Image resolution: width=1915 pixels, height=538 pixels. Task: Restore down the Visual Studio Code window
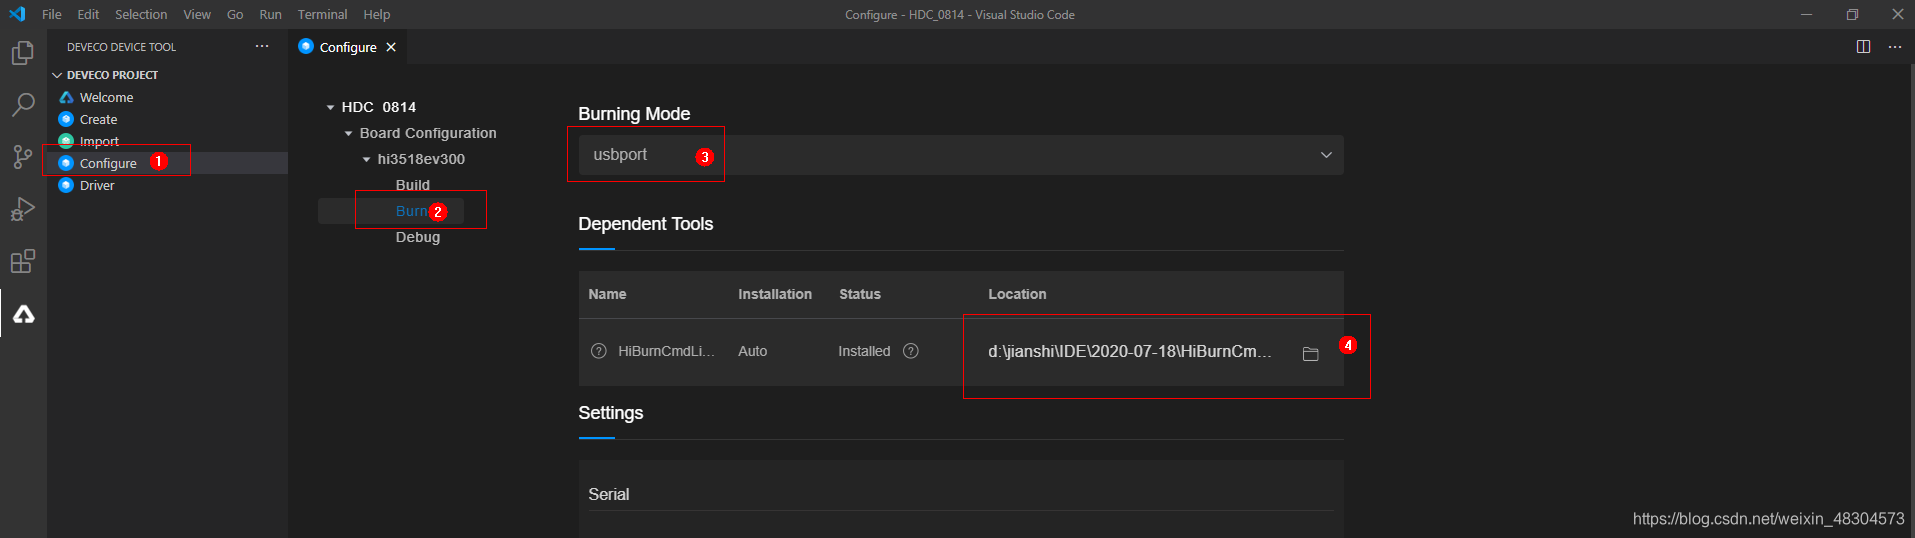pos(1852,14)
